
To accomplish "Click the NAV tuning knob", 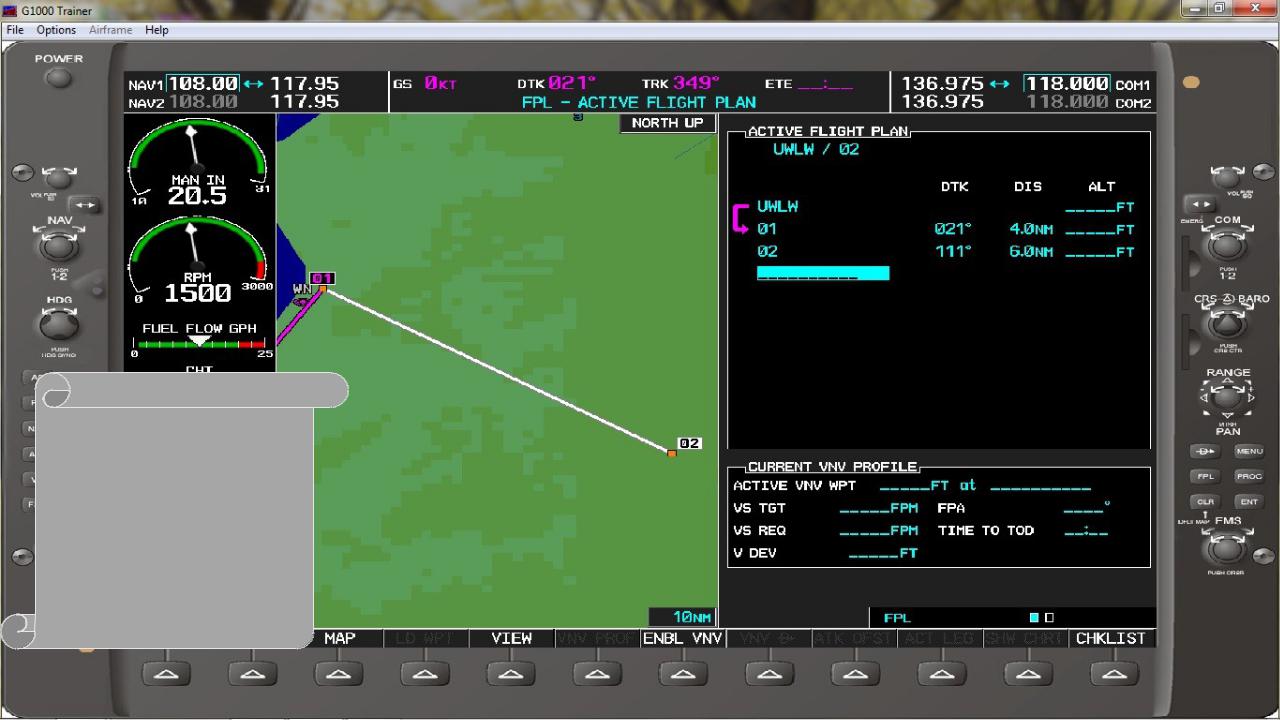I will [58, 245].
